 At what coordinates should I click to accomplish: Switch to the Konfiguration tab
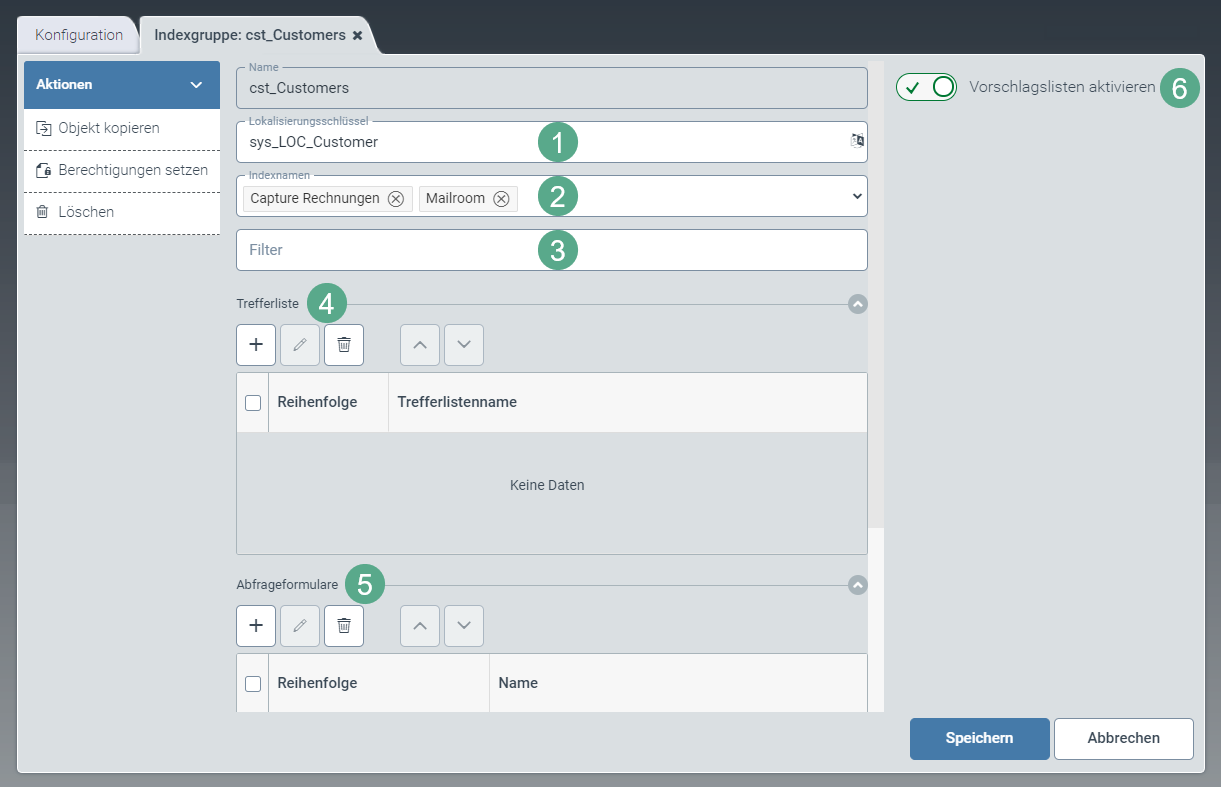coord(79,35)
